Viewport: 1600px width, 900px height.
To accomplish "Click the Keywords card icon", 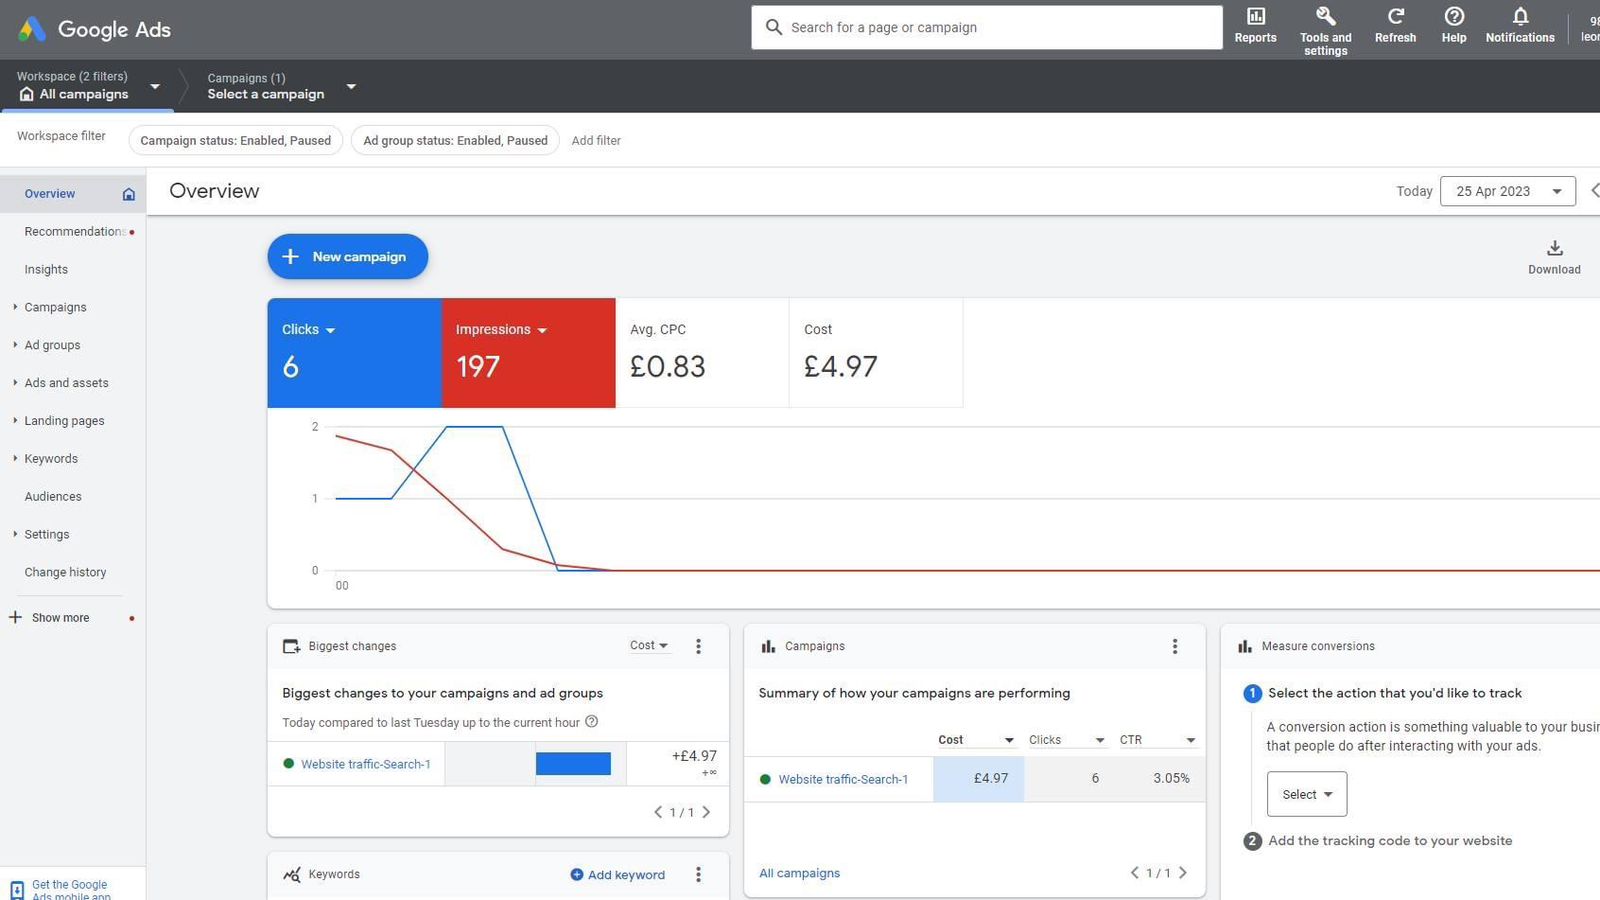I will [x=291, y=874].
